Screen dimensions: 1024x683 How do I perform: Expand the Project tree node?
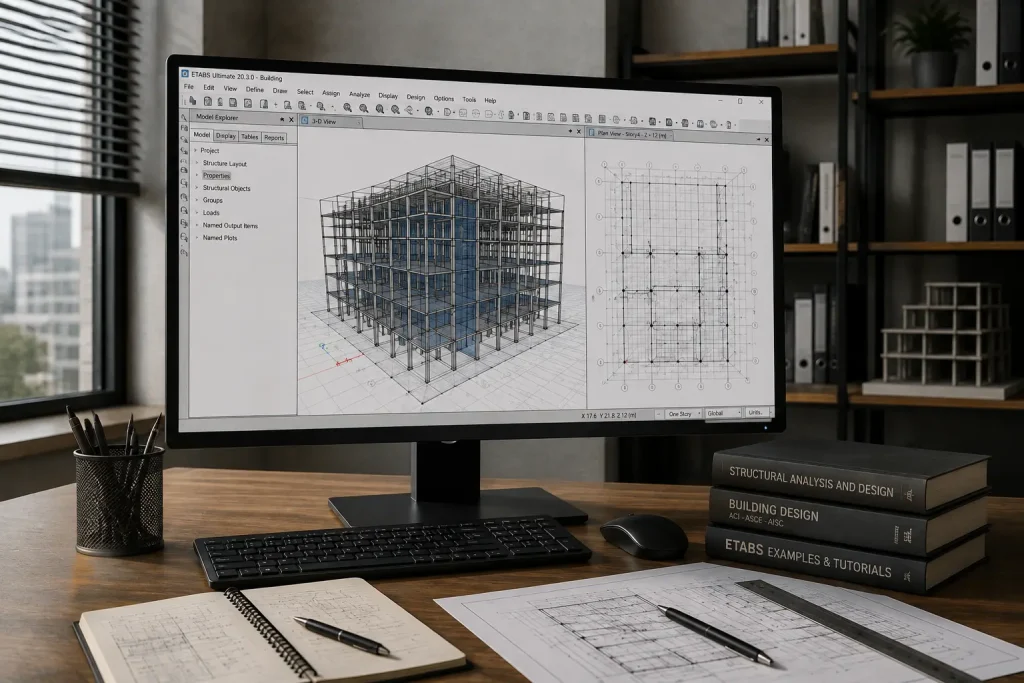point(195,150)
